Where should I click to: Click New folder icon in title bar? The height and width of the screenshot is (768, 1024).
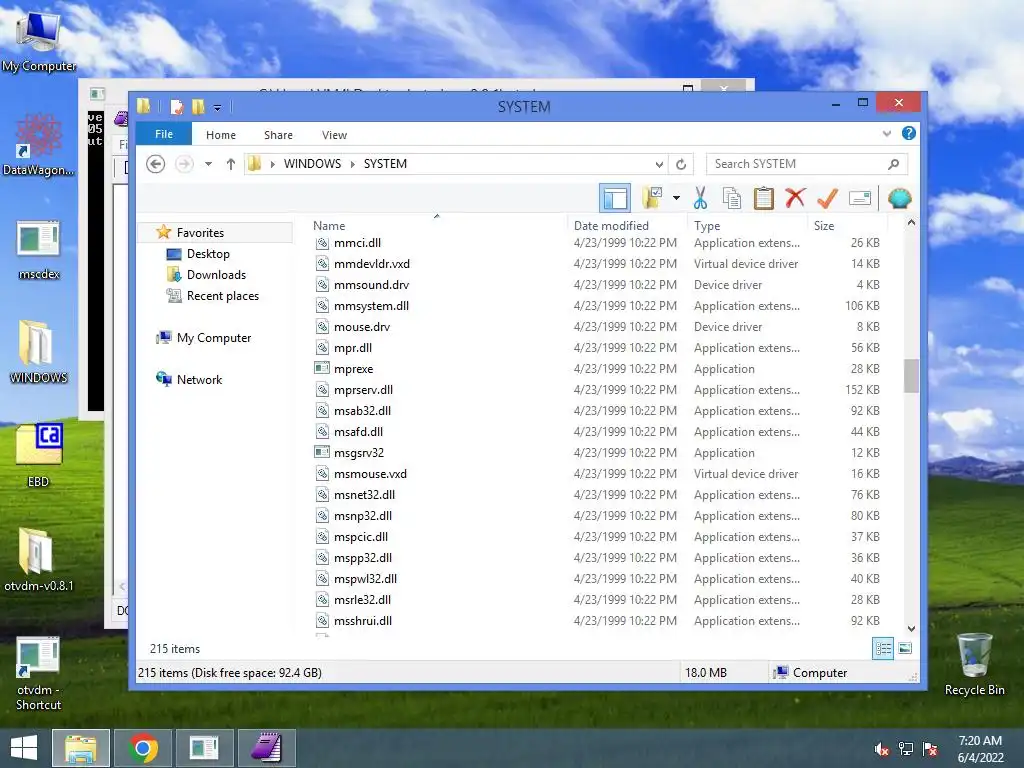[198, 106]
